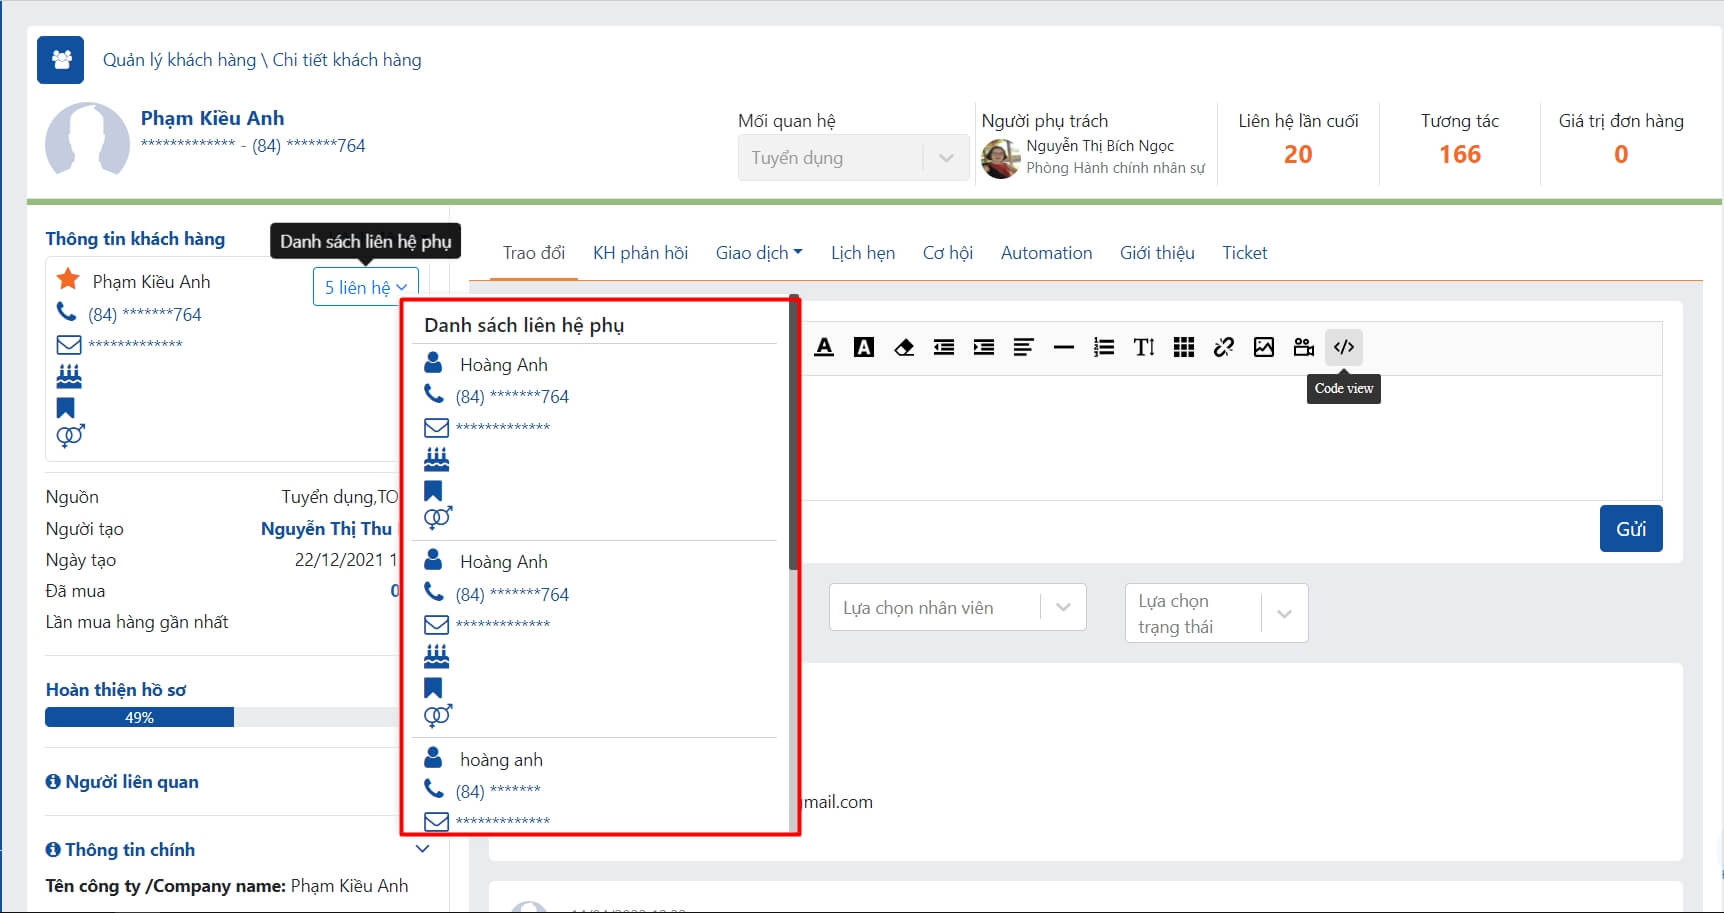Click the phone icon of lowercase hoàng anh contact
The image size is (1724, 913).
[x=434, y=789]
